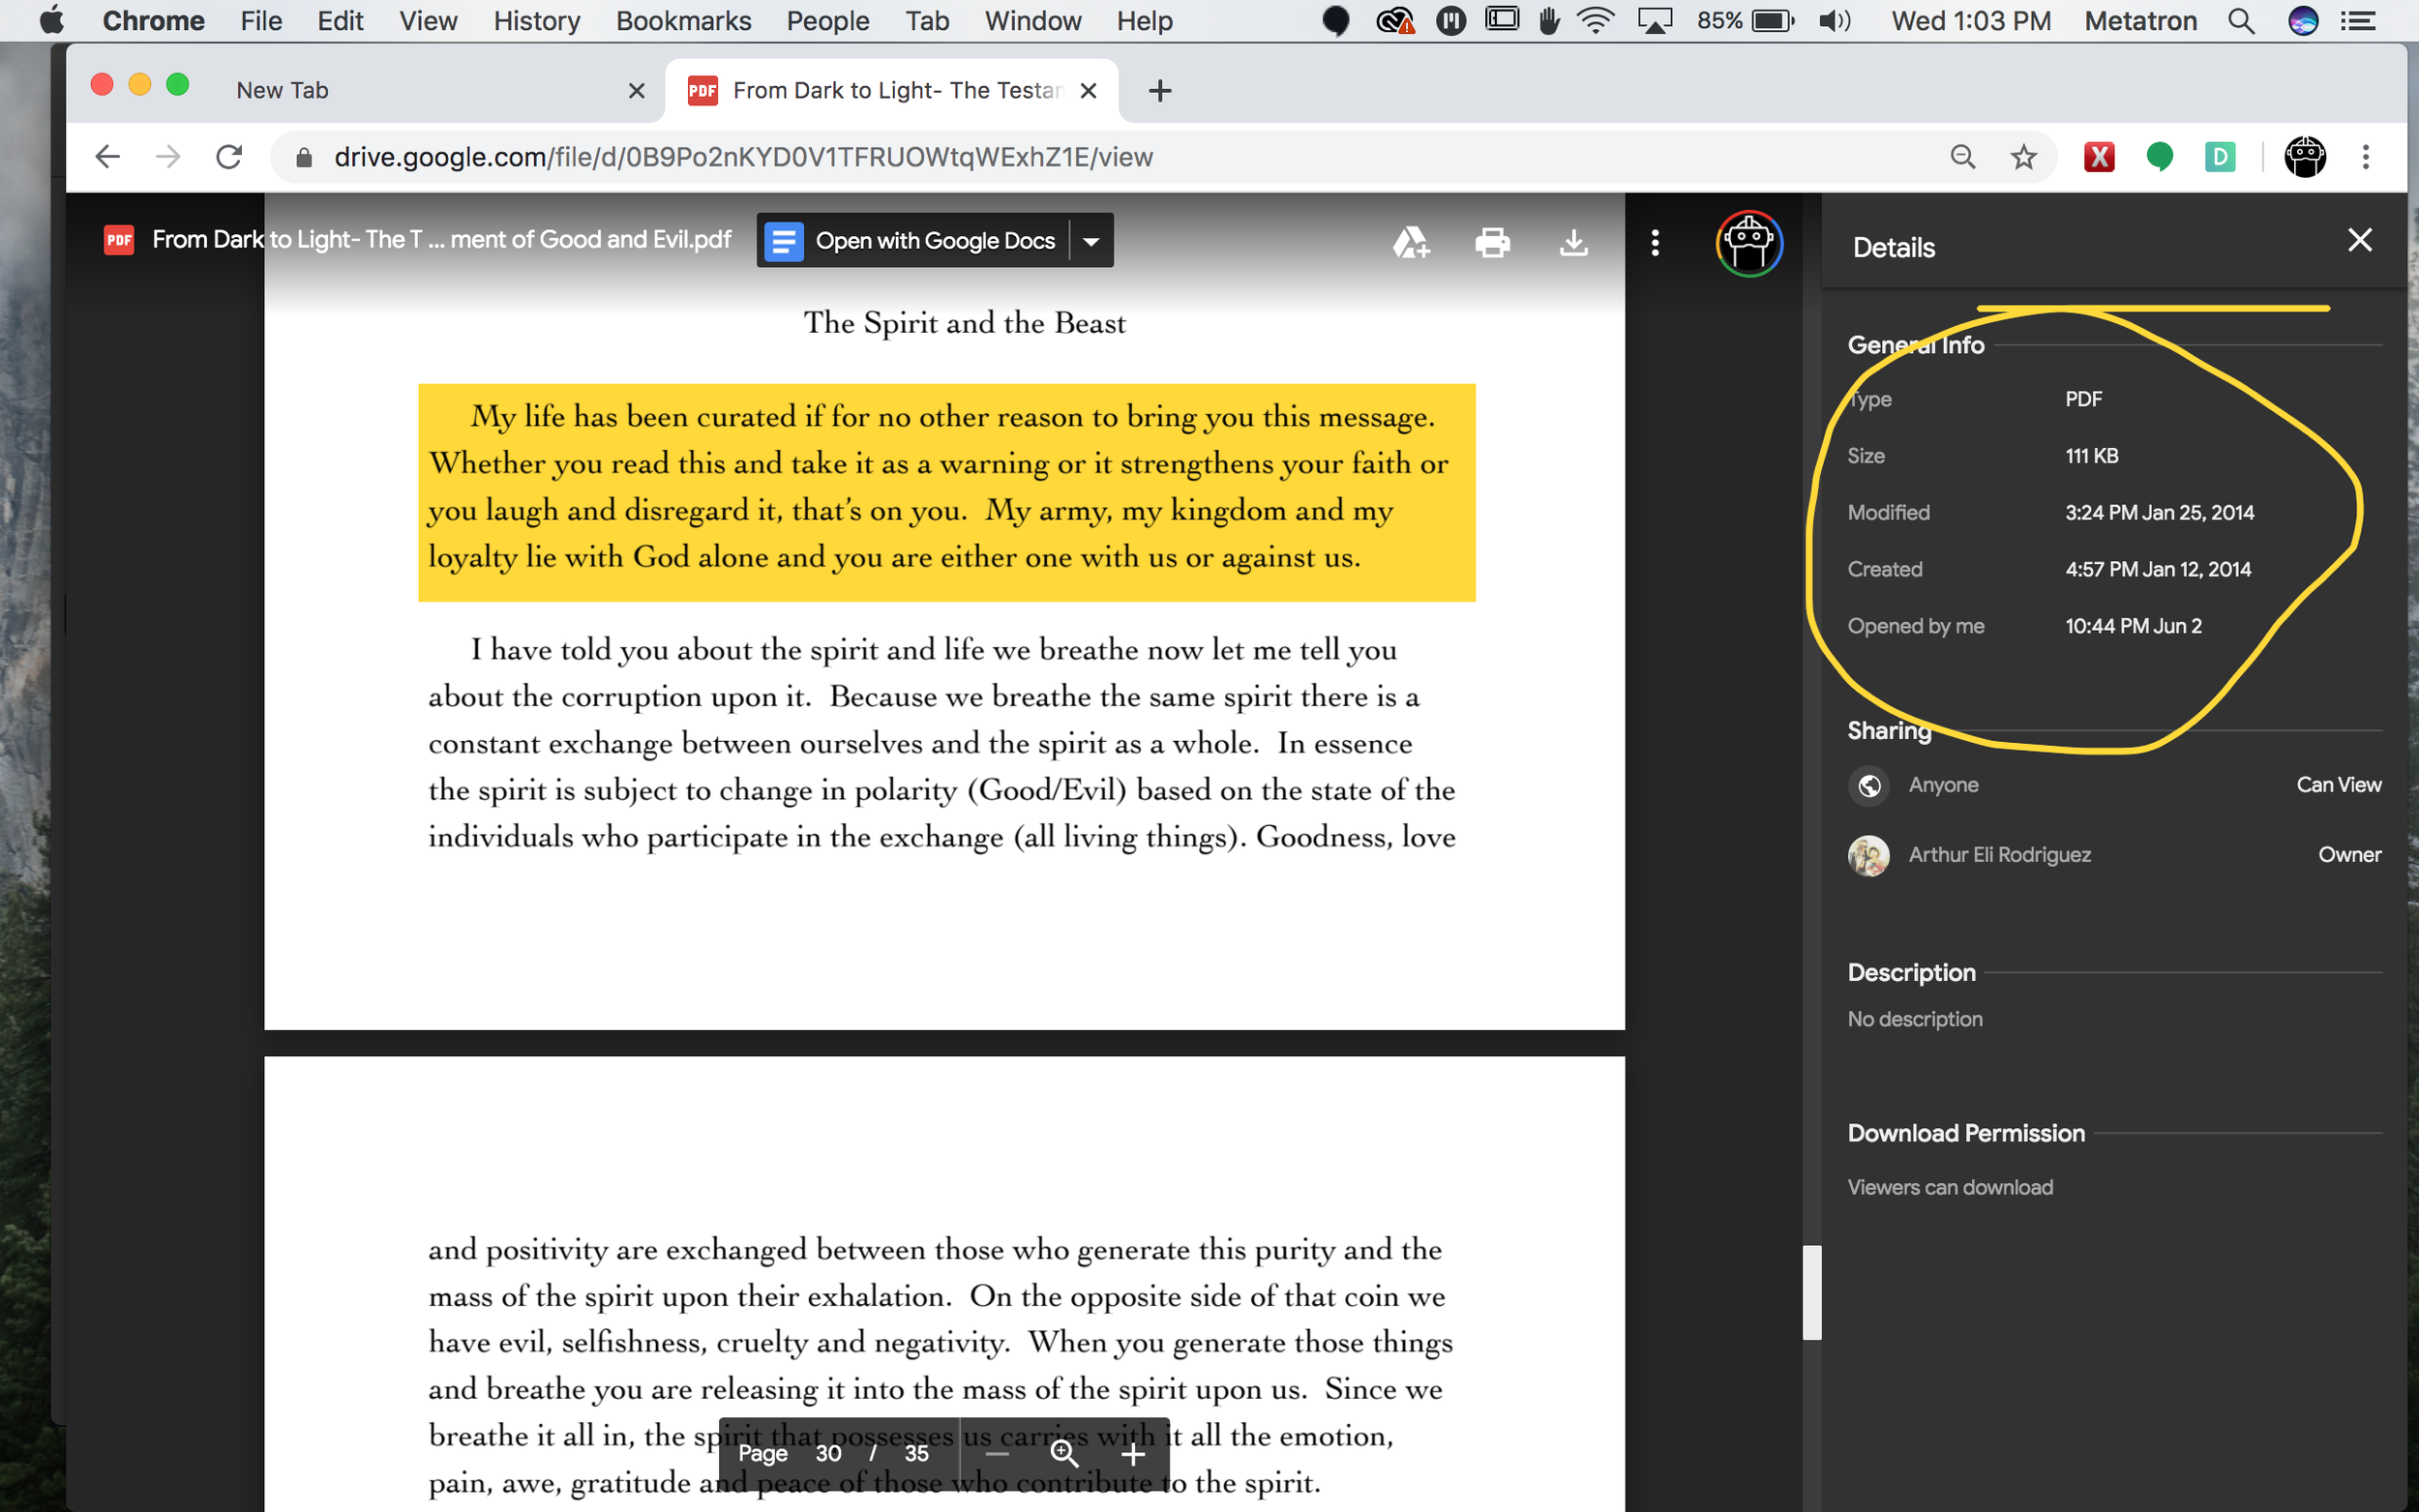Download the PDF file

tap(1573, 242)
